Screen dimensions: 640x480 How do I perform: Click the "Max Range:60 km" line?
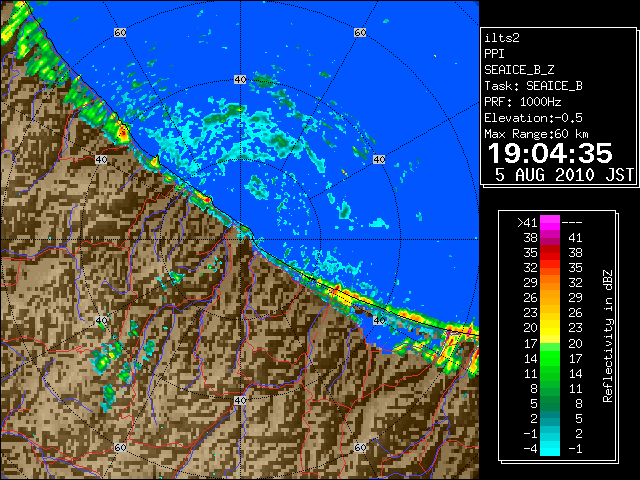click(x=536, y=134)
